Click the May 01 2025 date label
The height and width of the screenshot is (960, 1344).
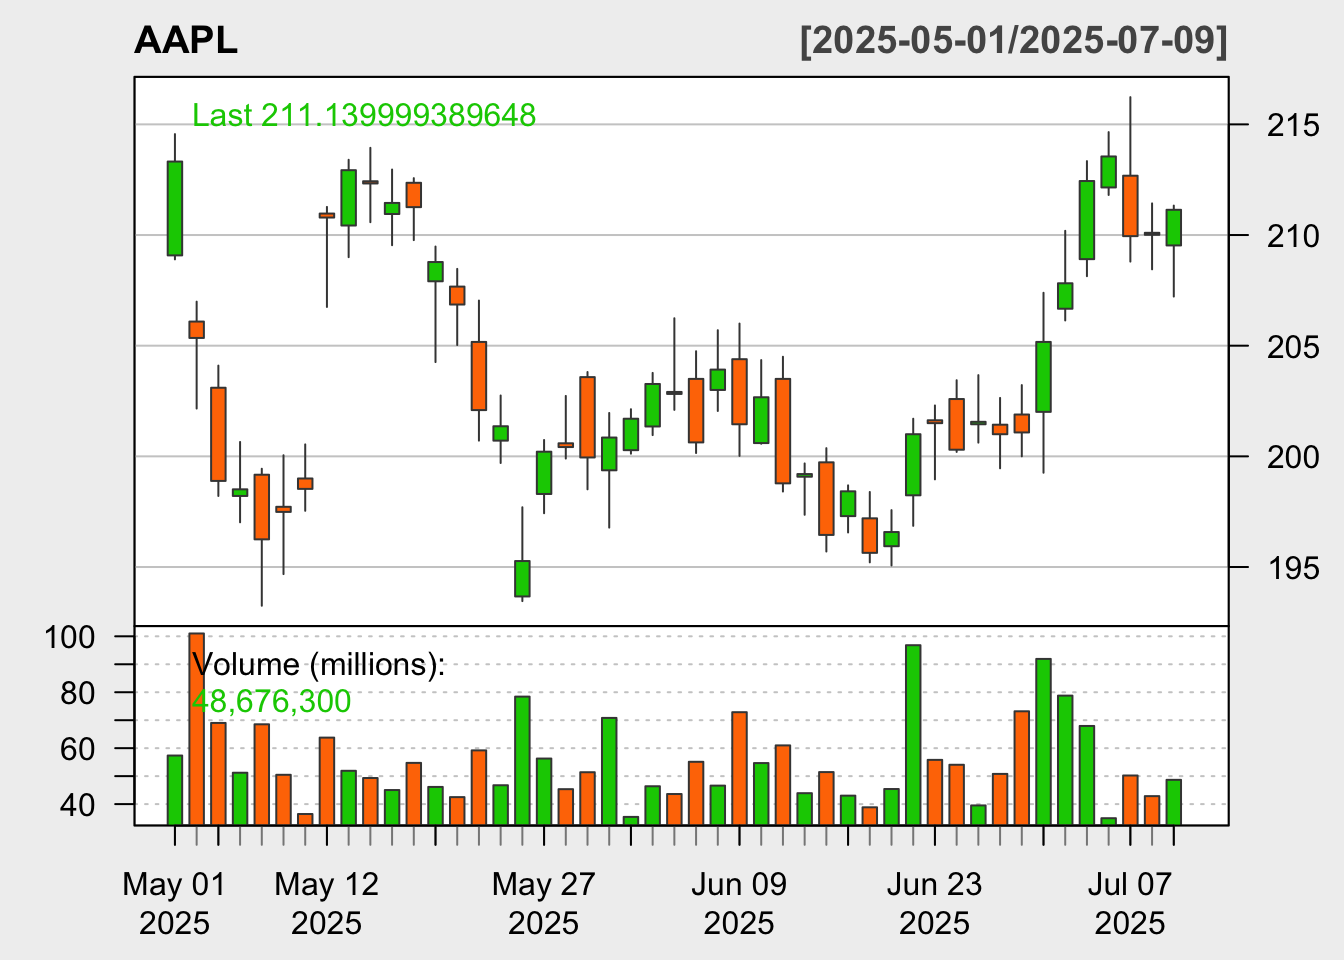pos(175,903)
